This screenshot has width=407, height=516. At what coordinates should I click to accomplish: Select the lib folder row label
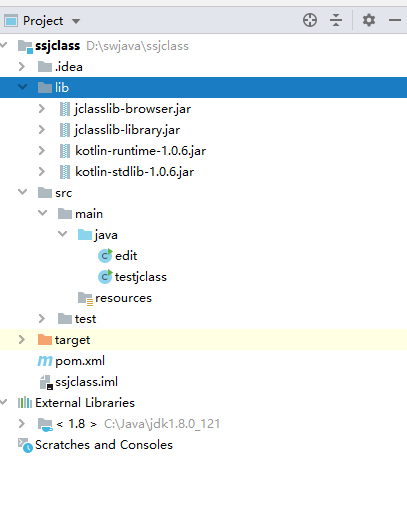coord(62,88)
